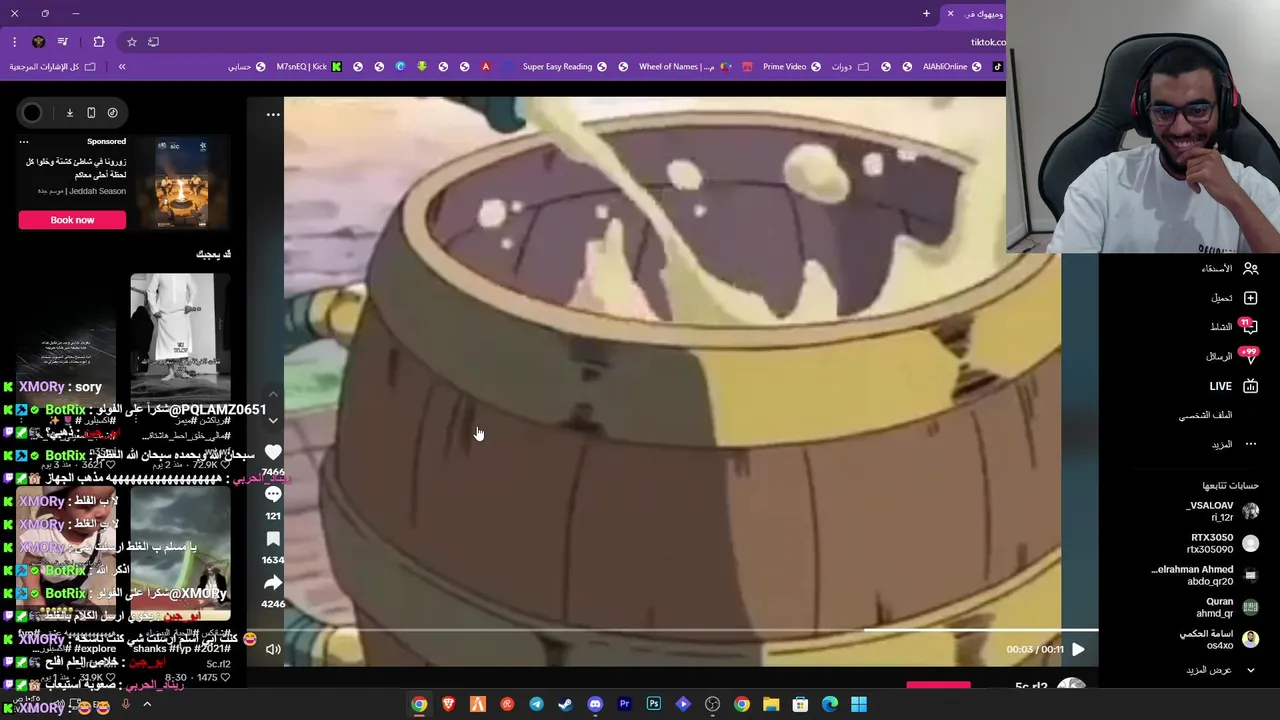The image size is (1280, 720).
Task: Mute the video with speaker icon
Action: point(273,649)
